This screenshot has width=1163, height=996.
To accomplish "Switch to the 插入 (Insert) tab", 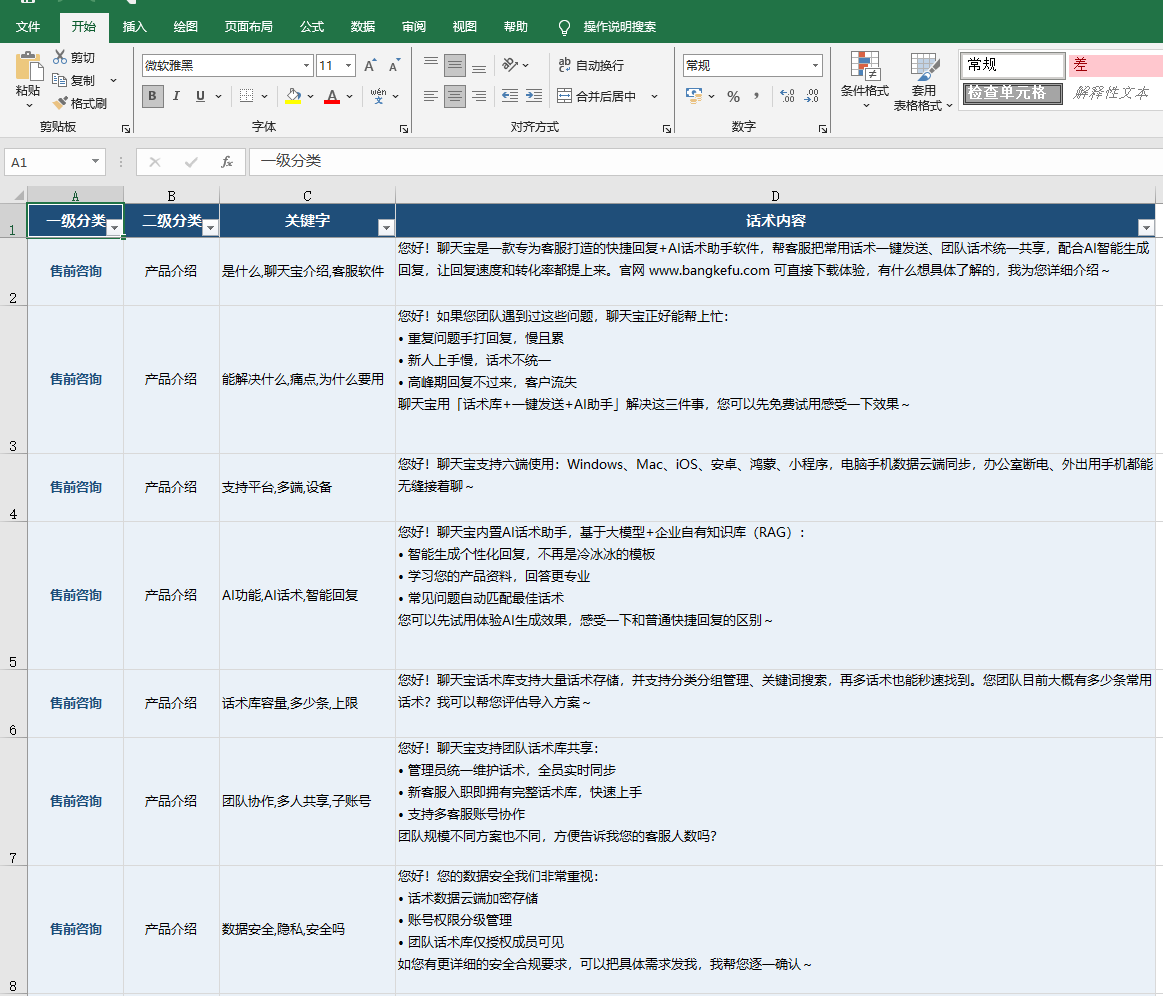I will 134,27.
